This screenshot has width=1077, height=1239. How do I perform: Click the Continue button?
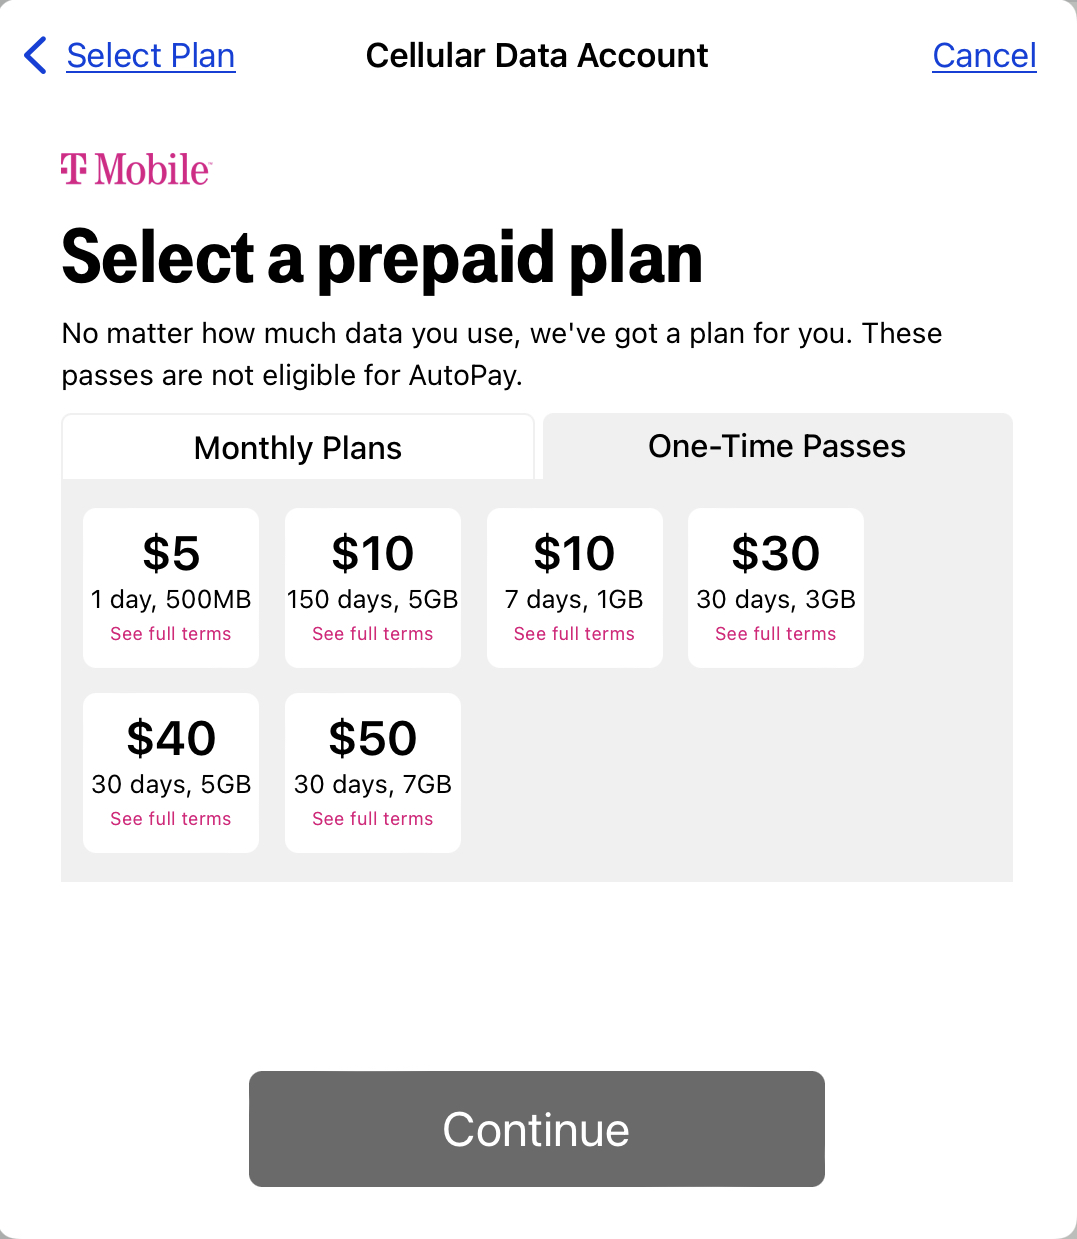click(537, 1129)
